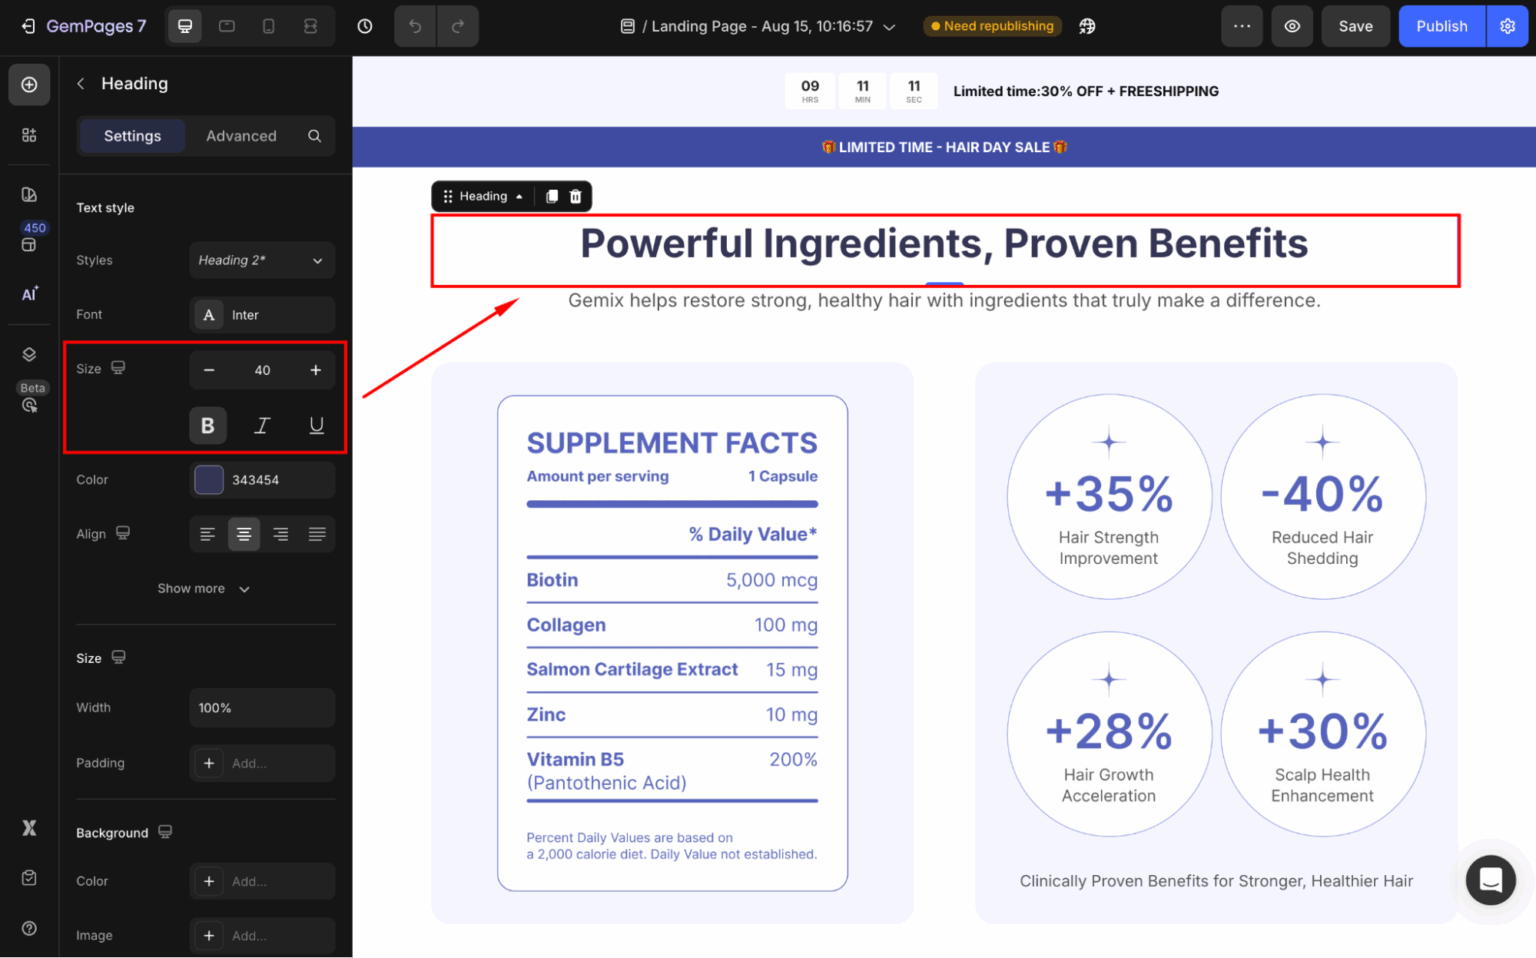
Task: Open the AI assistant in the left sidebar
Action: (x=29, y=293)
